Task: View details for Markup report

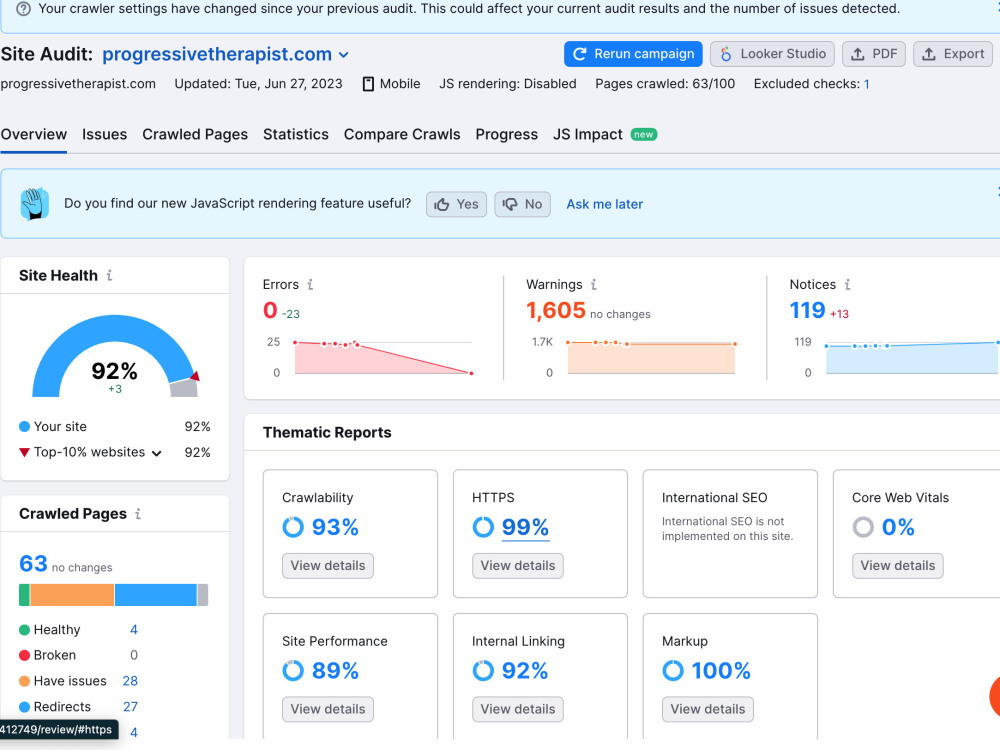Action: coord(708,709)
